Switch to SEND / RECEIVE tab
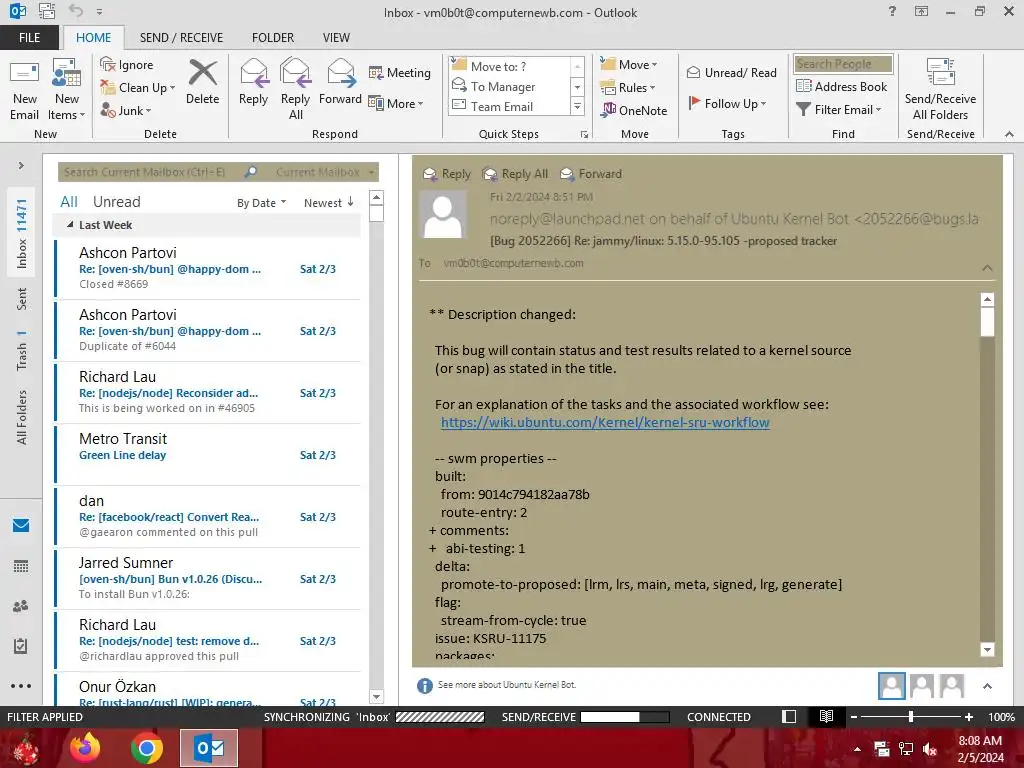Viewport: 1024px width, 768px height. 181,38
